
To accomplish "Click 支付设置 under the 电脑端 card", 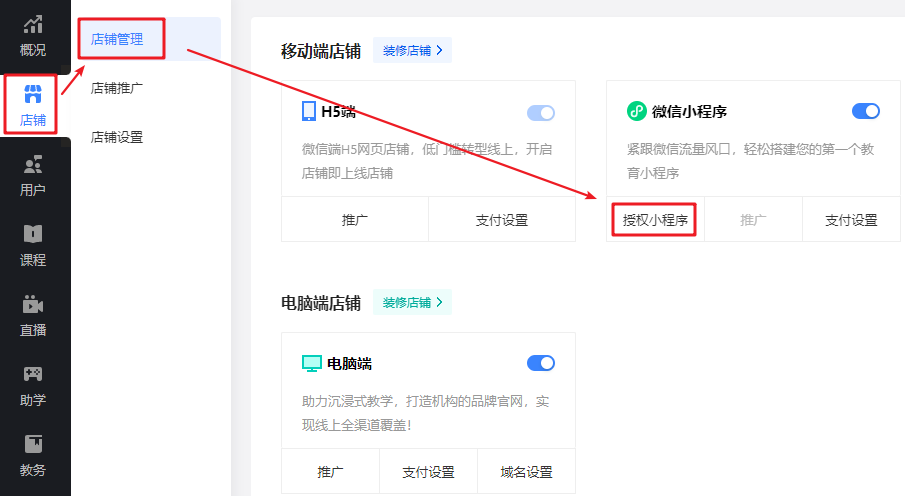I will pyautogui.click(x=428, y=472).
